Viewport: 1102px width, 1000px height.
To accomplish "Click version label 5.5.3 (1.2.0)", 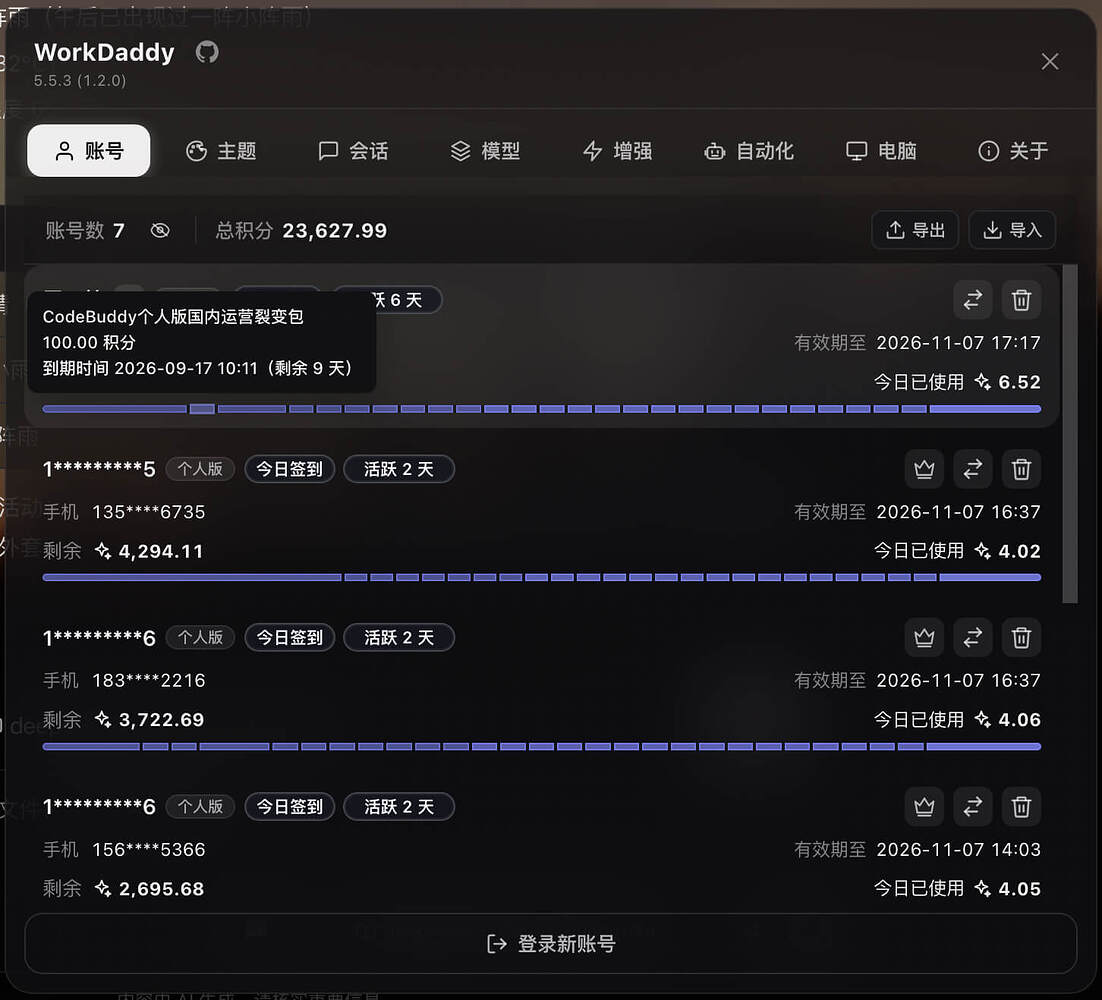I will pyautogui.click(x=80, y=81).
